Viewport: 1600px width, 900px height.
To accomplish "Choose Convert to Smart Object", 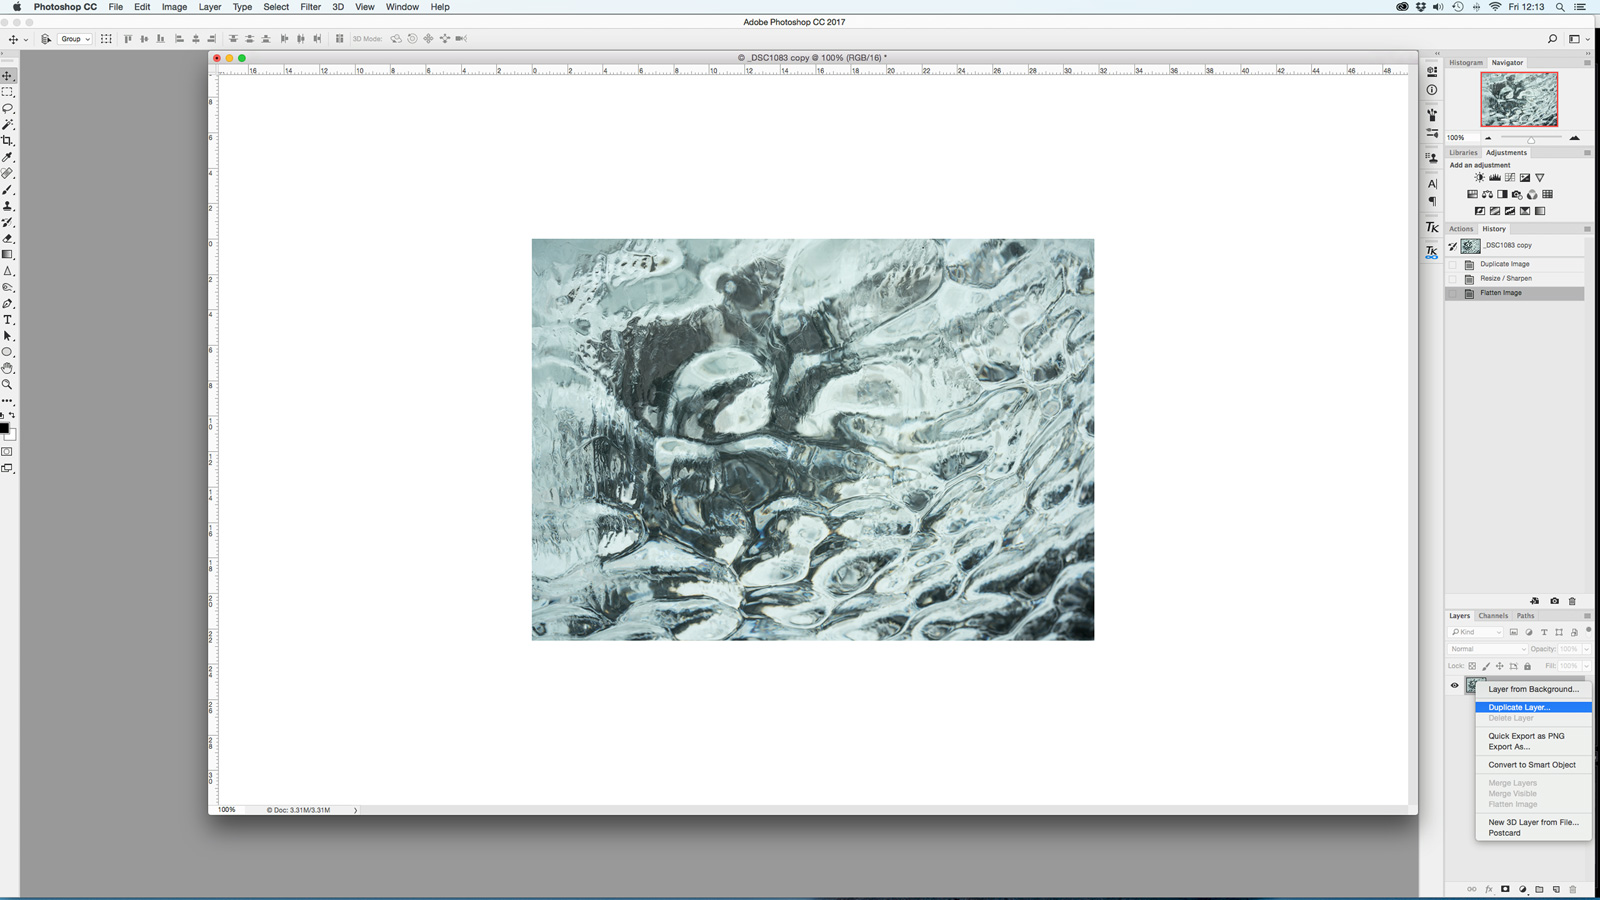I will pyautogui.click(x=1534, y=765).
